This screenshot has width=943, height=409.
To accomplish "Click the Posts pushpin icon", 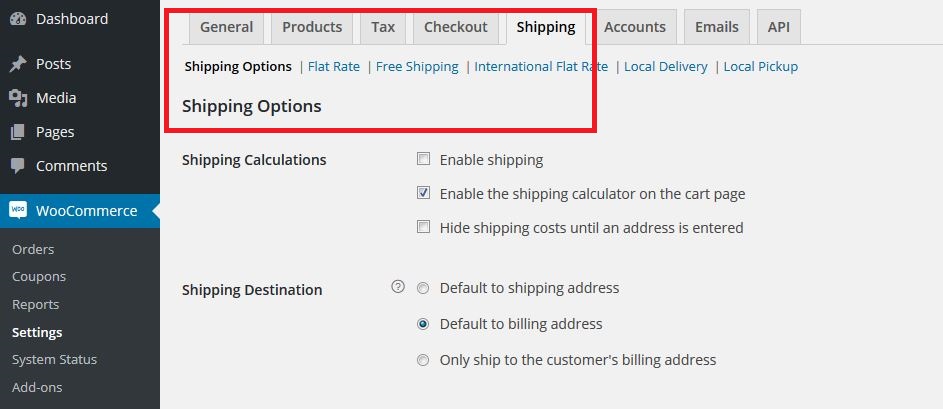I will point(18,64).
